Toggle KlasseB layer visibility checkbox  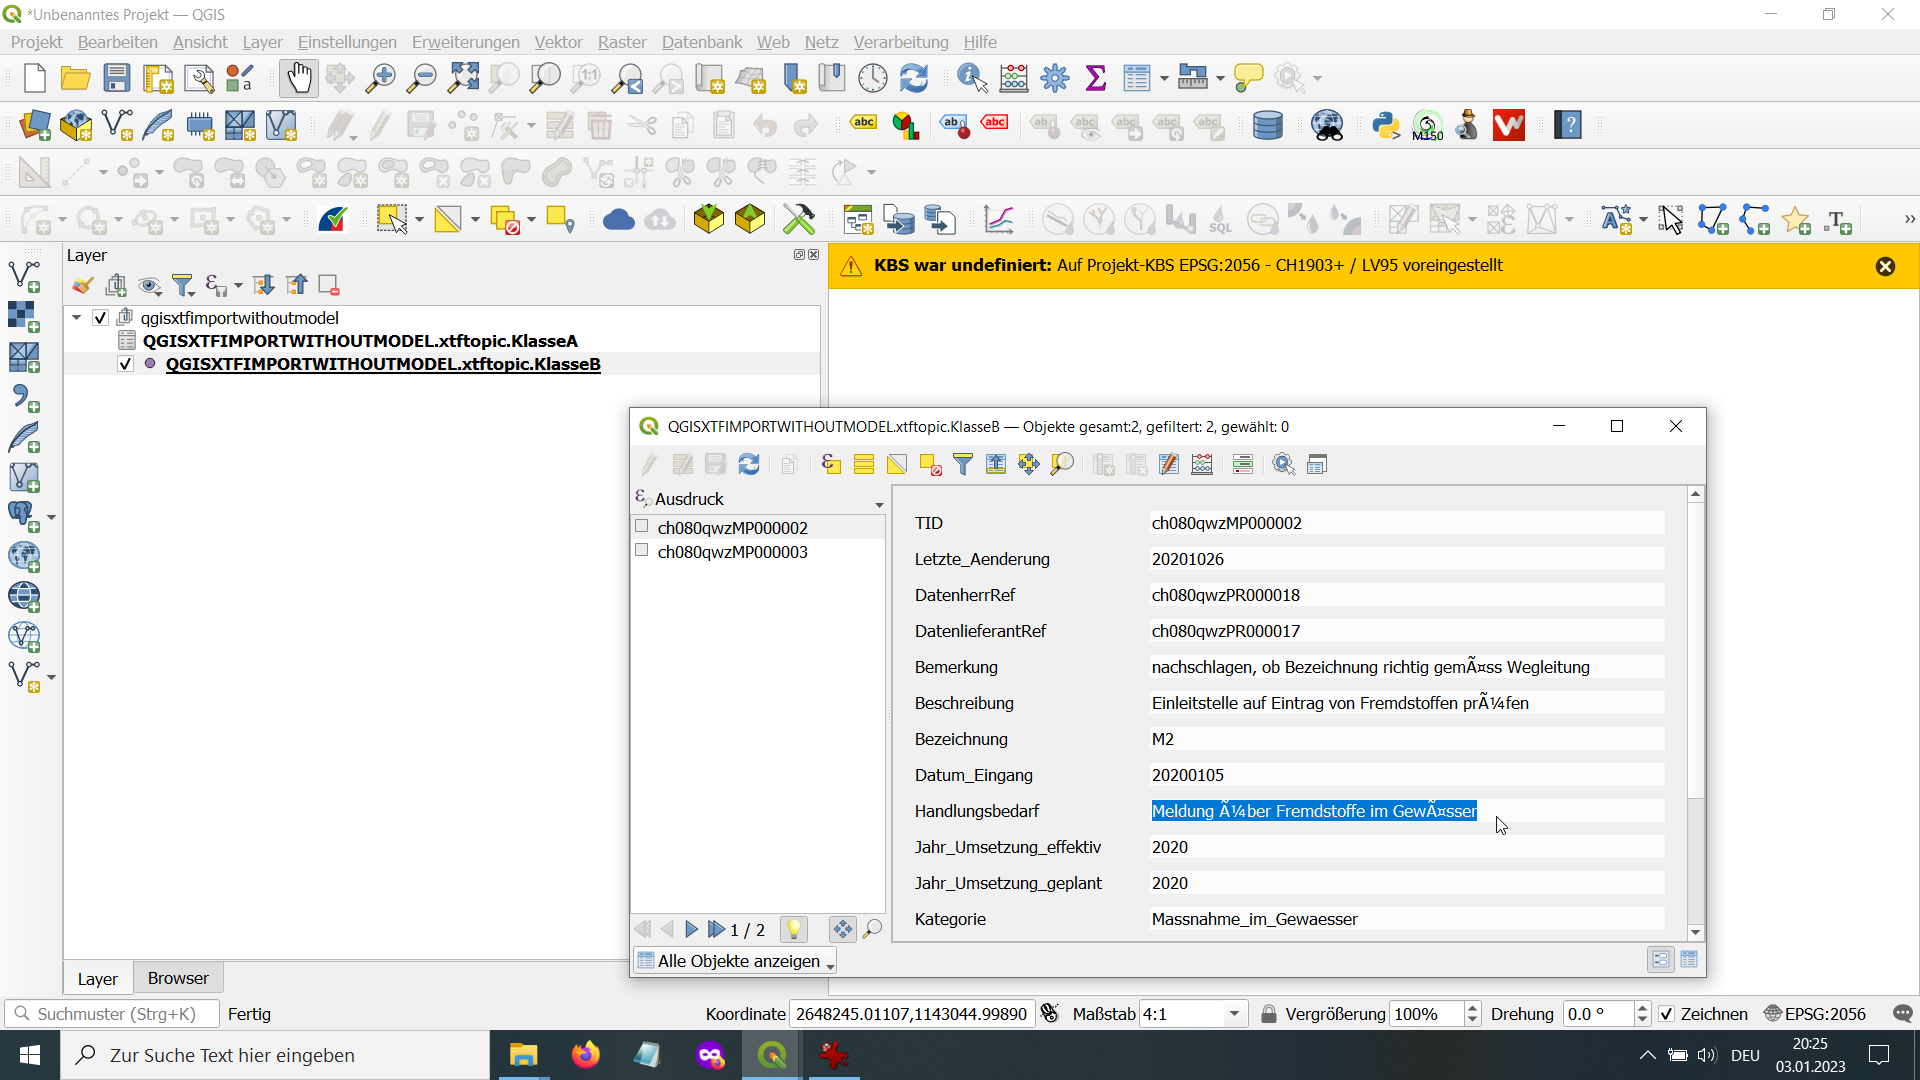tap(125, 364)
